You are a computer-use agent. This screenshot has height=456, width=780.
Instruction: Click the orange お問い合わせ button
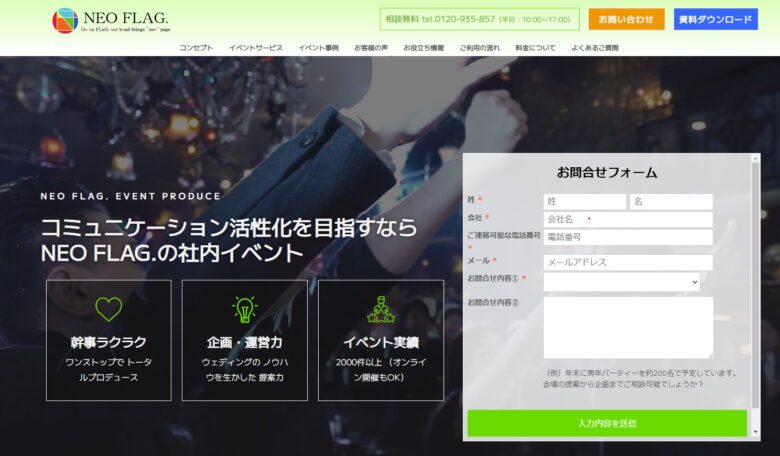click(x=626, y=19)
